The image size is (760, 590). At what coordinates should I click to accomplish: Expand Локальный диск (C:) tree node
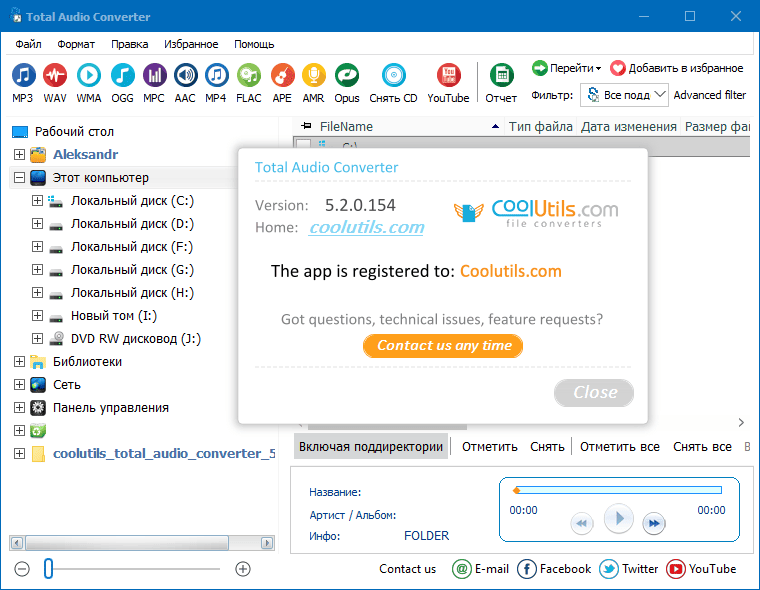[38, 201]
